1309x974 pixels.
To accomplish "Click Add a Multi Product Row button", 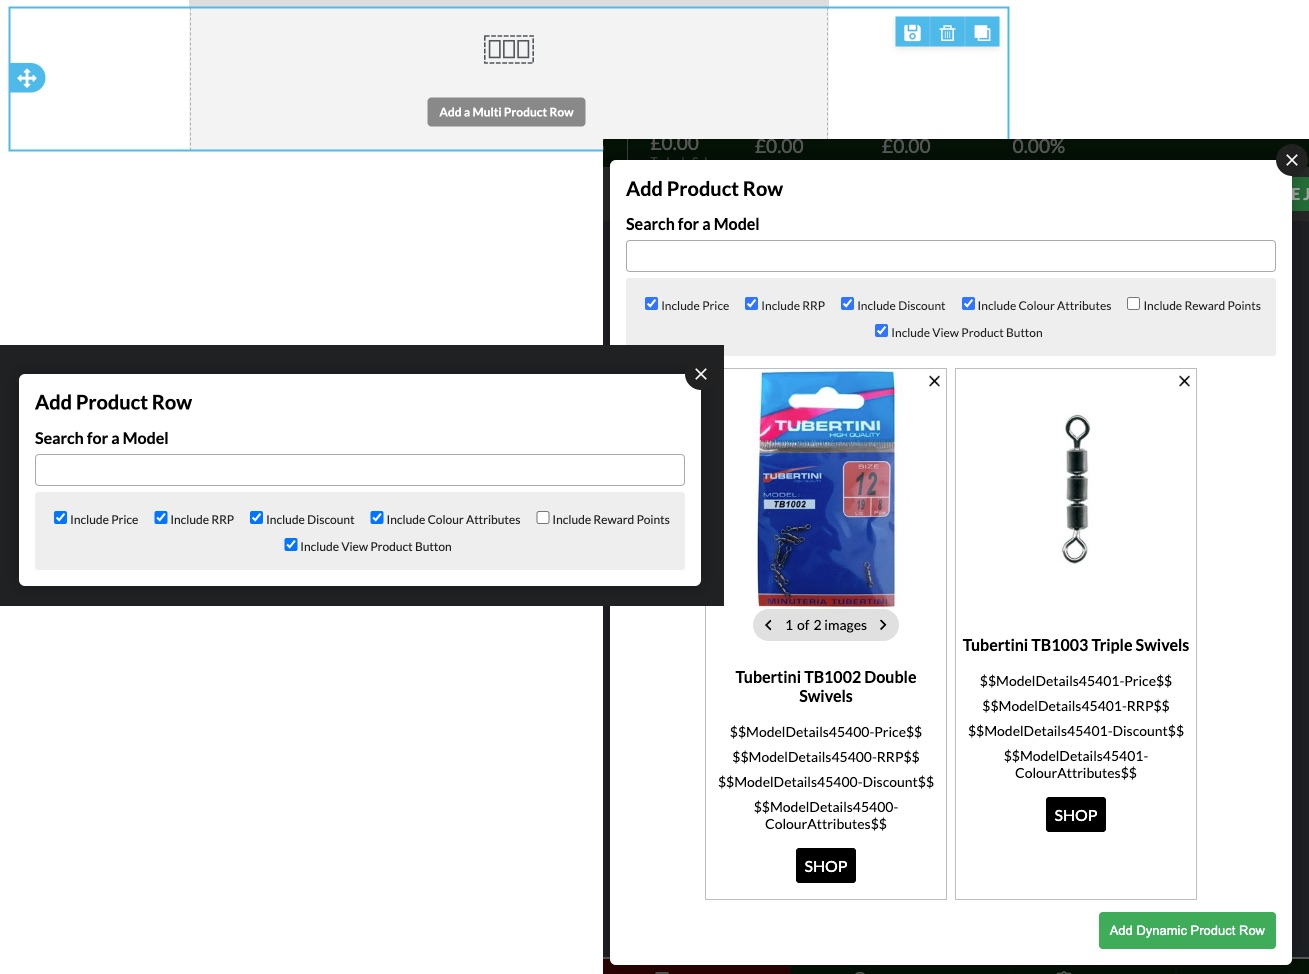I will pyautogui.click(x=506, y=112).
